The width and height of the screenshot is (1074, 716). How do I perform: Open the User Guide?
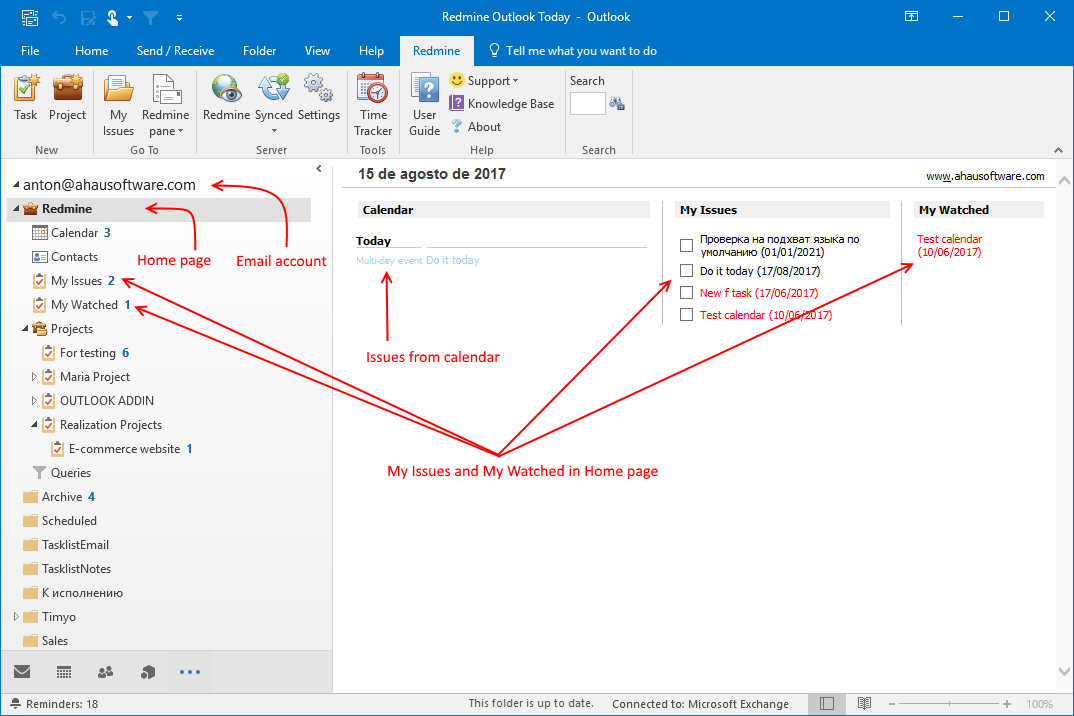pos(425,106)
